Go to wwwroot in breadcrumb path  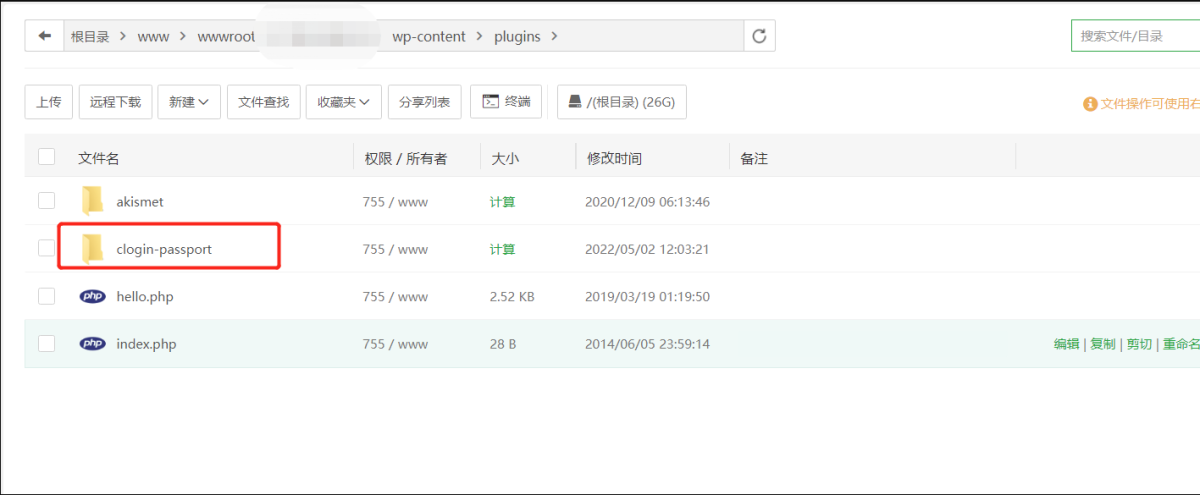click(x=226, y=37)
